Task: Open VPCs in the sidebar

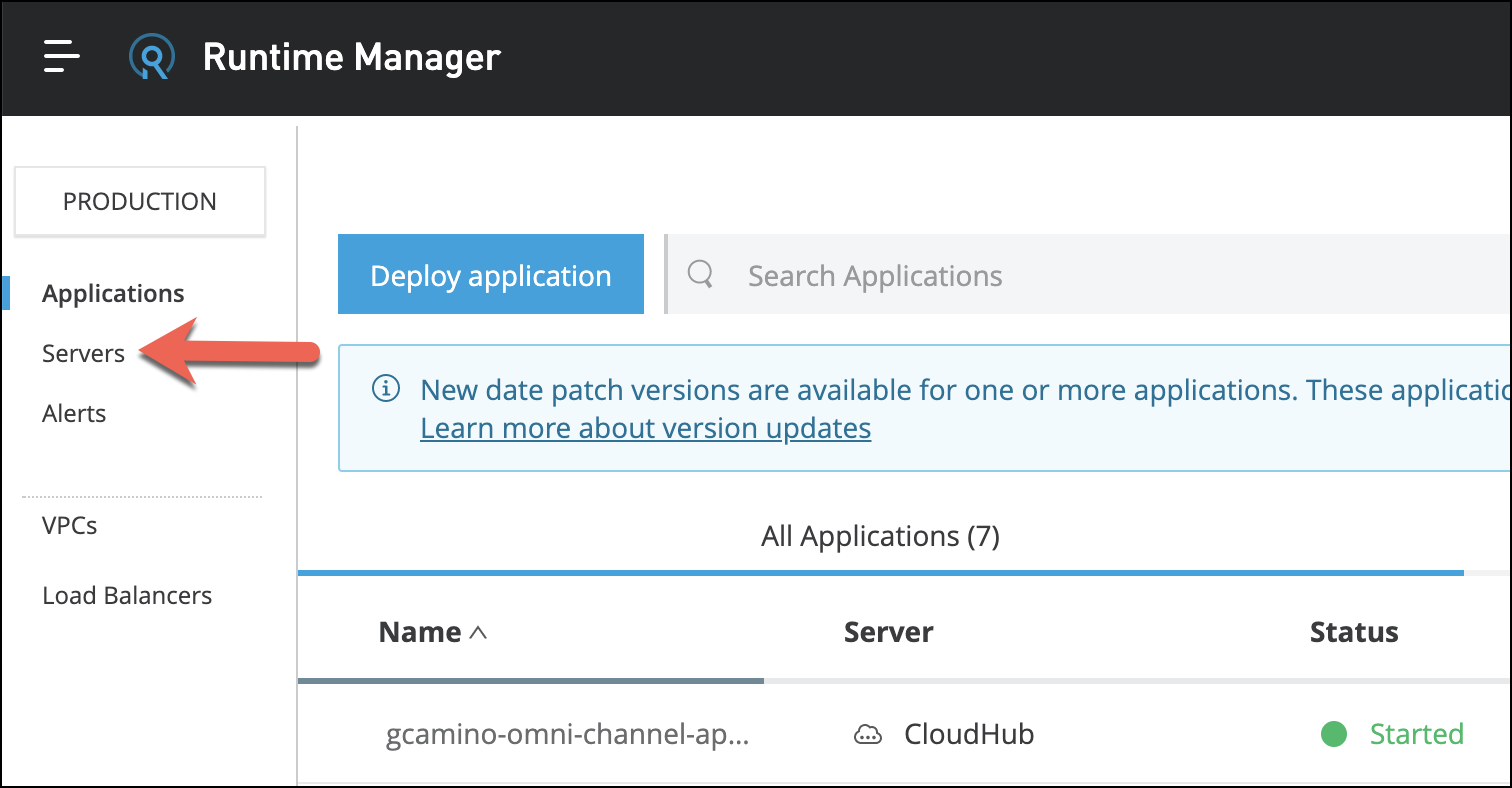Action: (x=70, y=525)
